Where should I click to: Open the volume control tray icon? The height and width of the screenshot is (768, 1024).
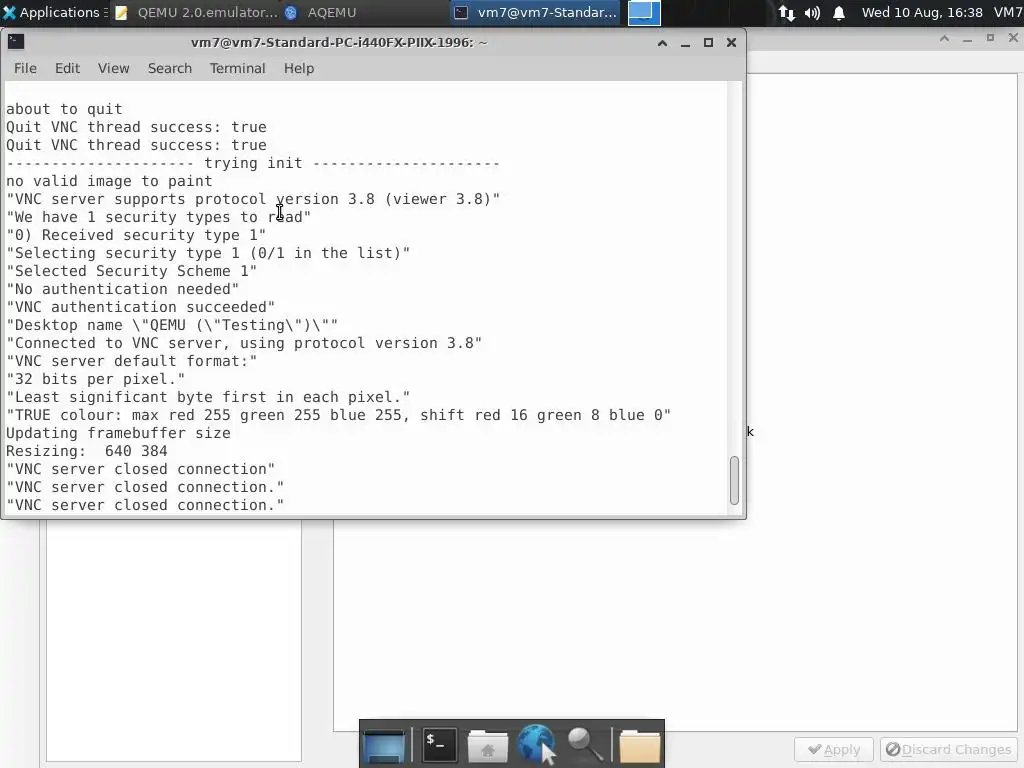pos(812,12)
